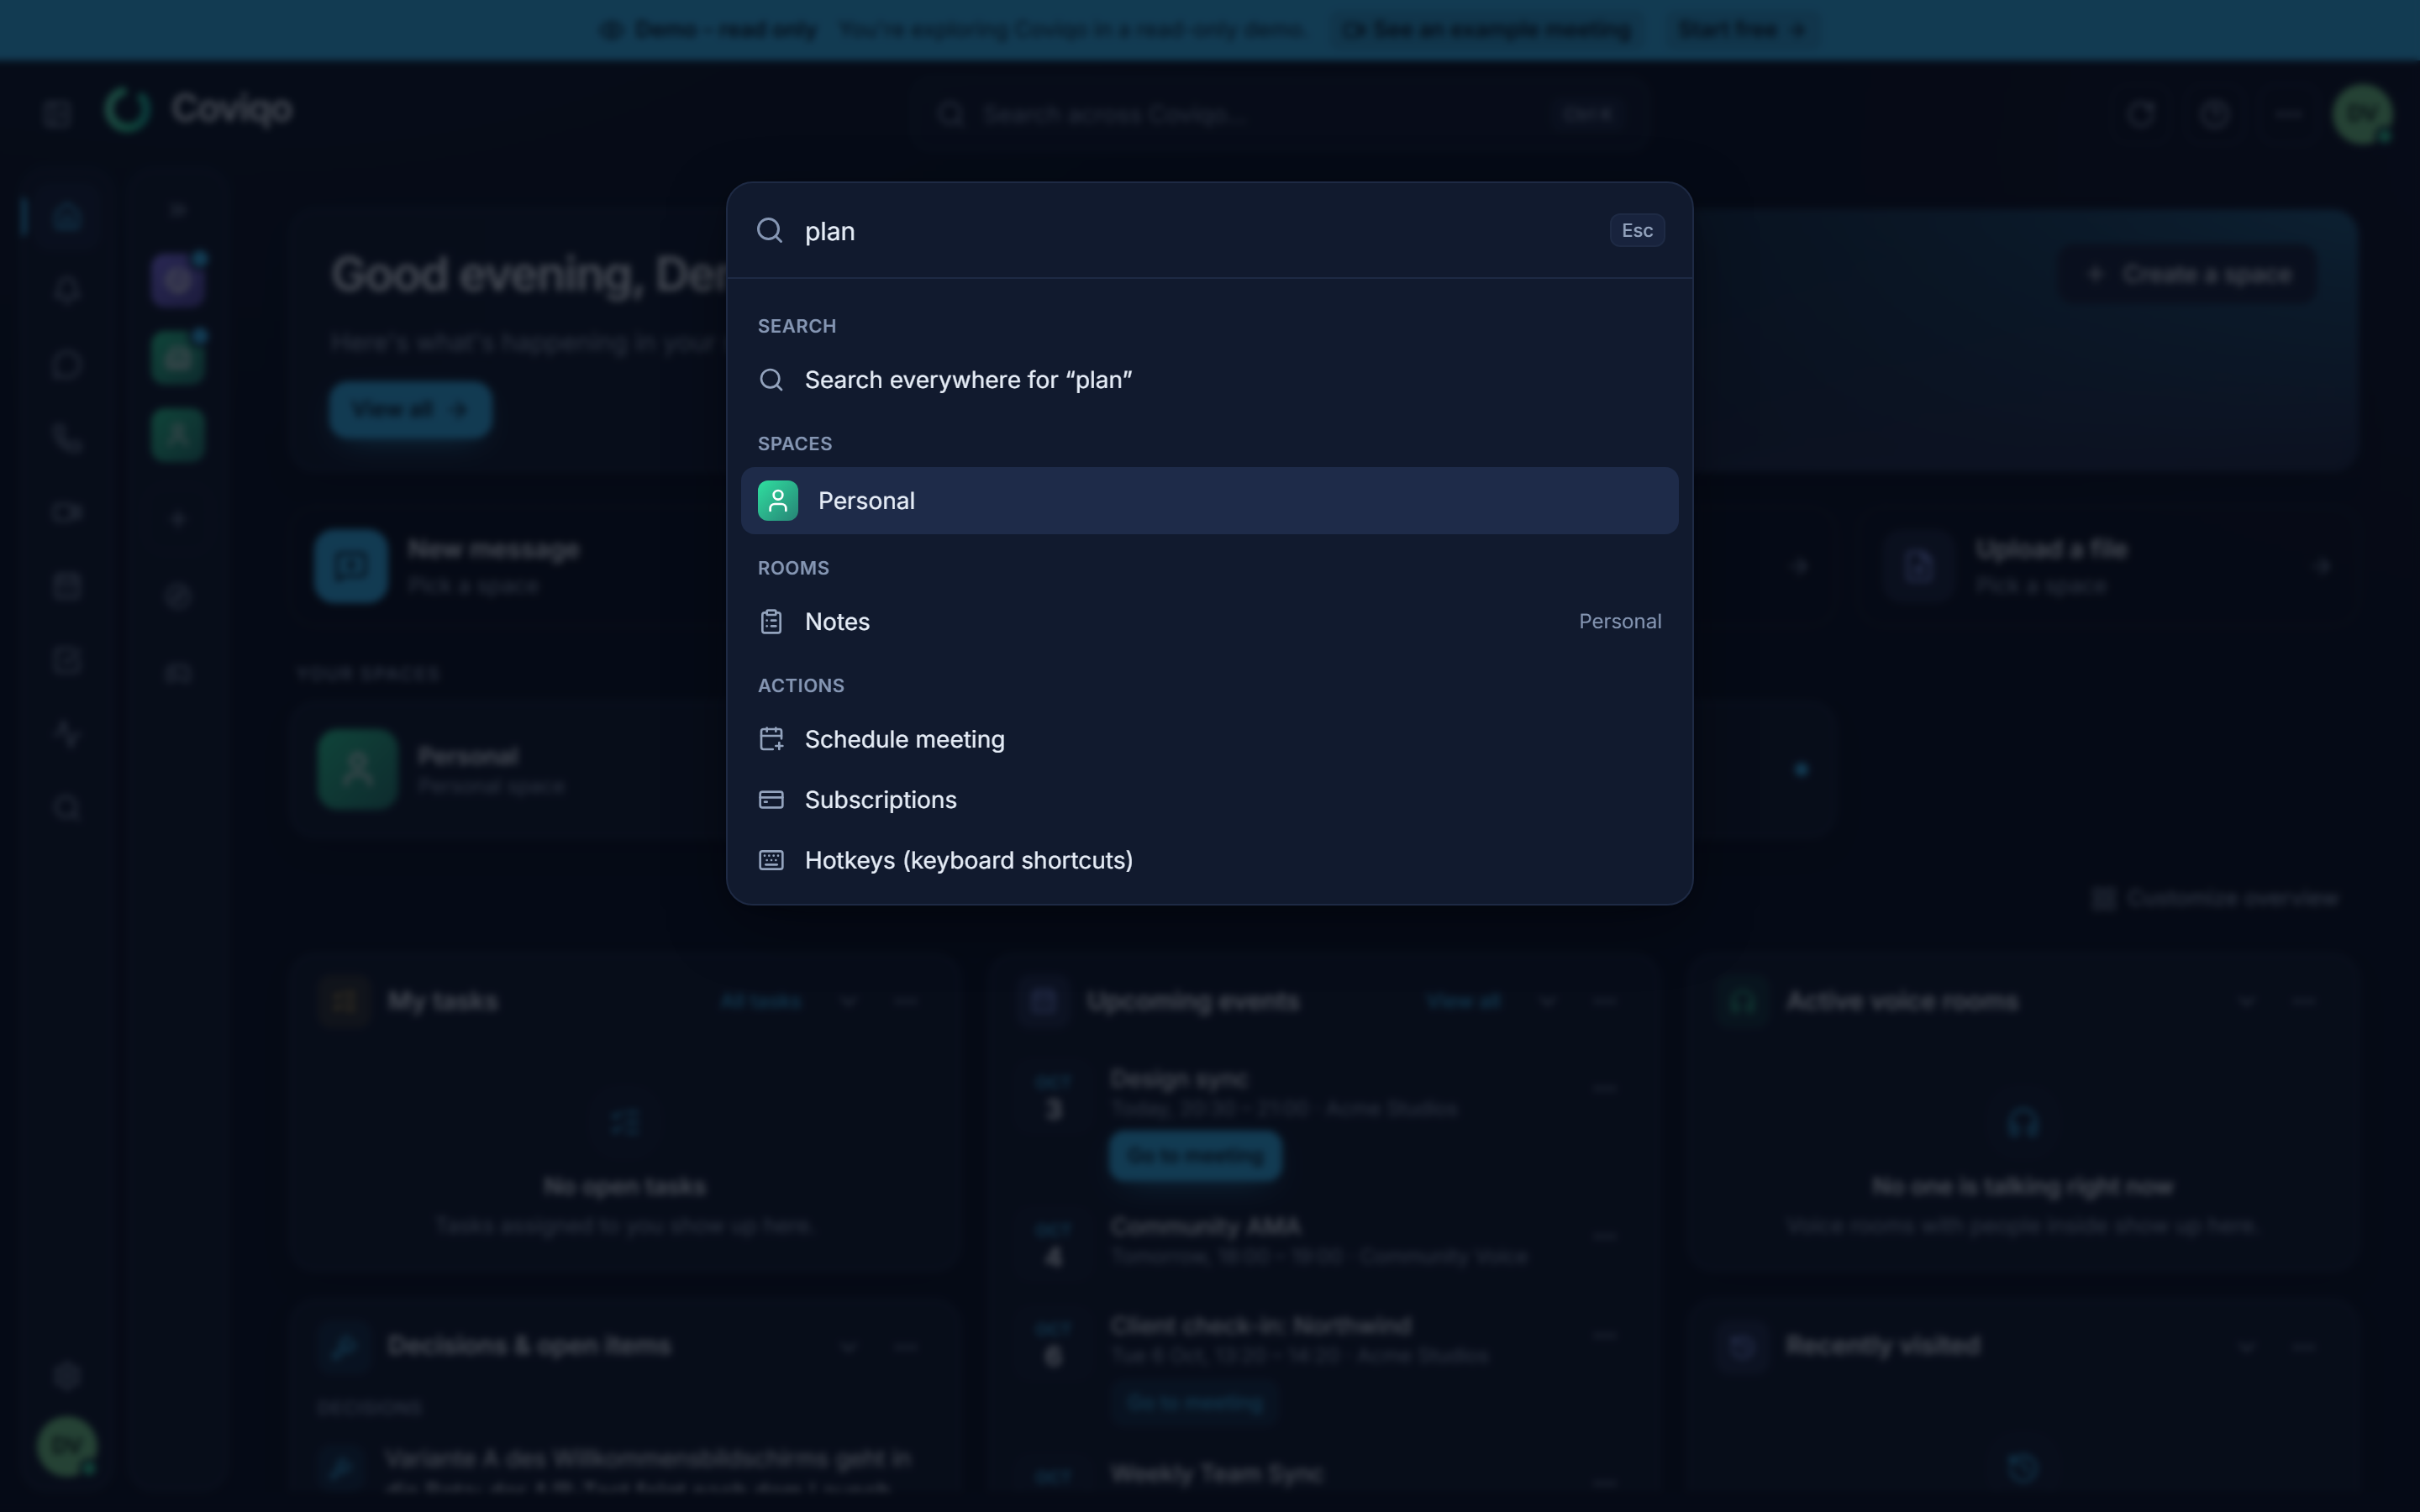Image resolution: width=2420 pixels, height=1512 pixels.
Task: Open the hamburger menu icon beside the logo
Action: pyautogui.click(x=58, y=114)
